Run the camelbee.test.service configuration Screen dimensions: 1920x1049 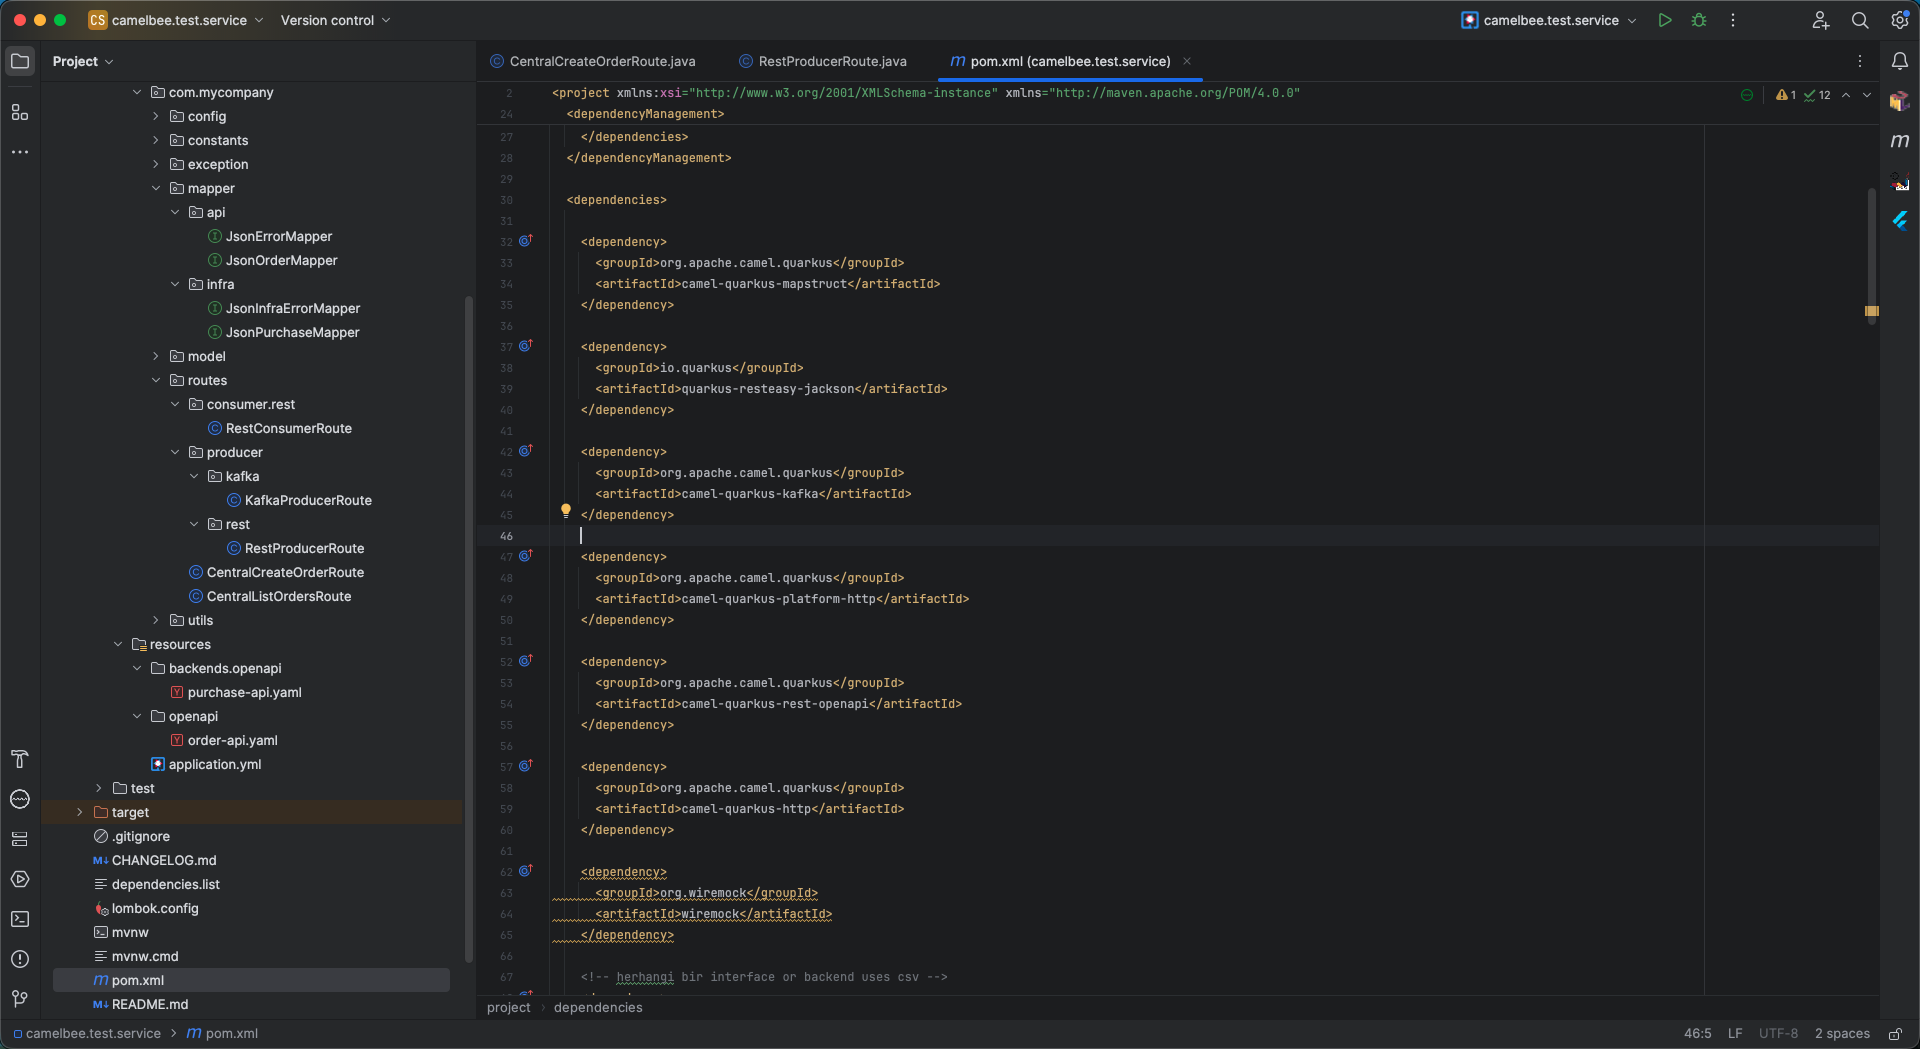click(1664, 20)
